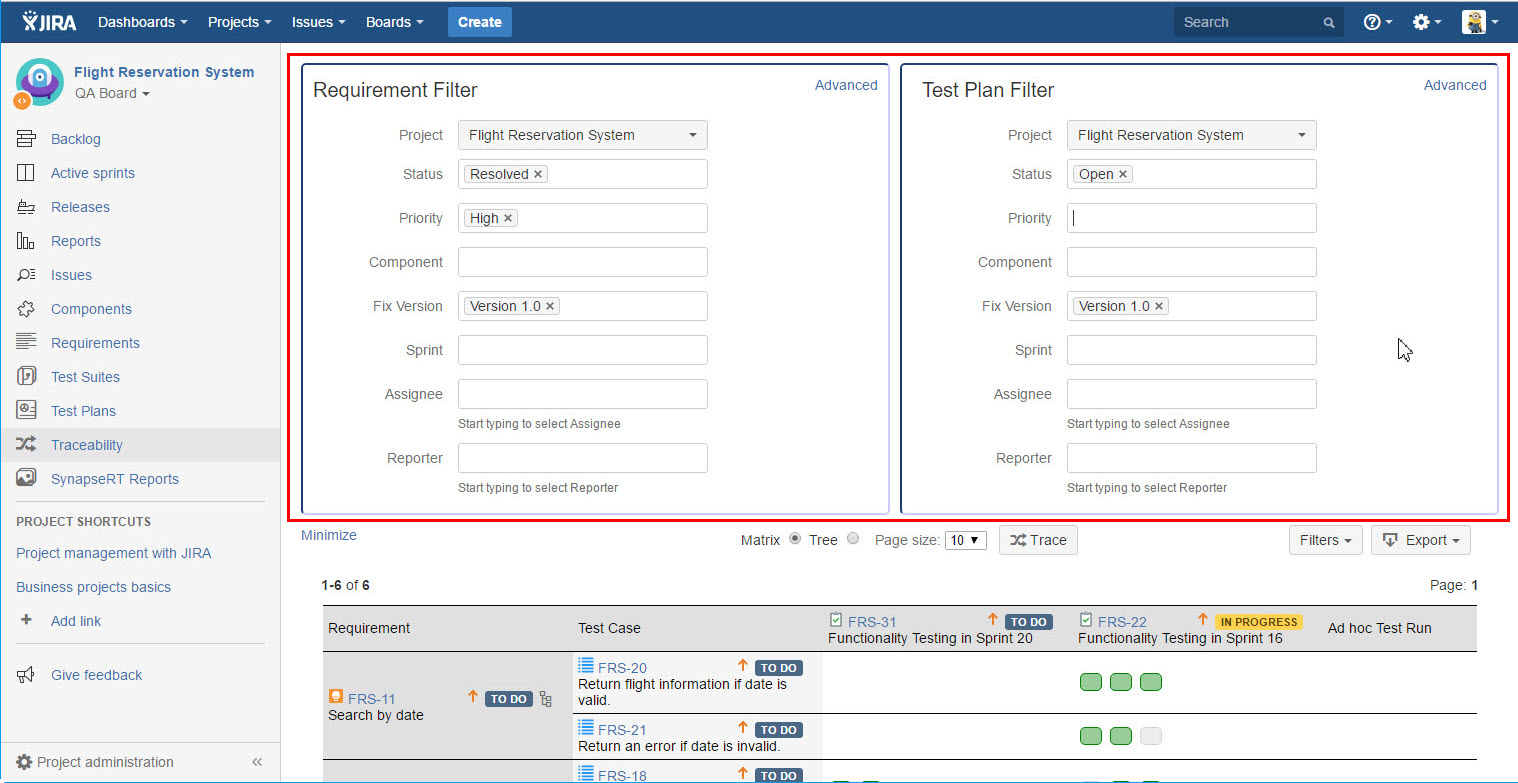
Task: Click Advanced link in Test Plan Filter
Action: (1455, 85)
